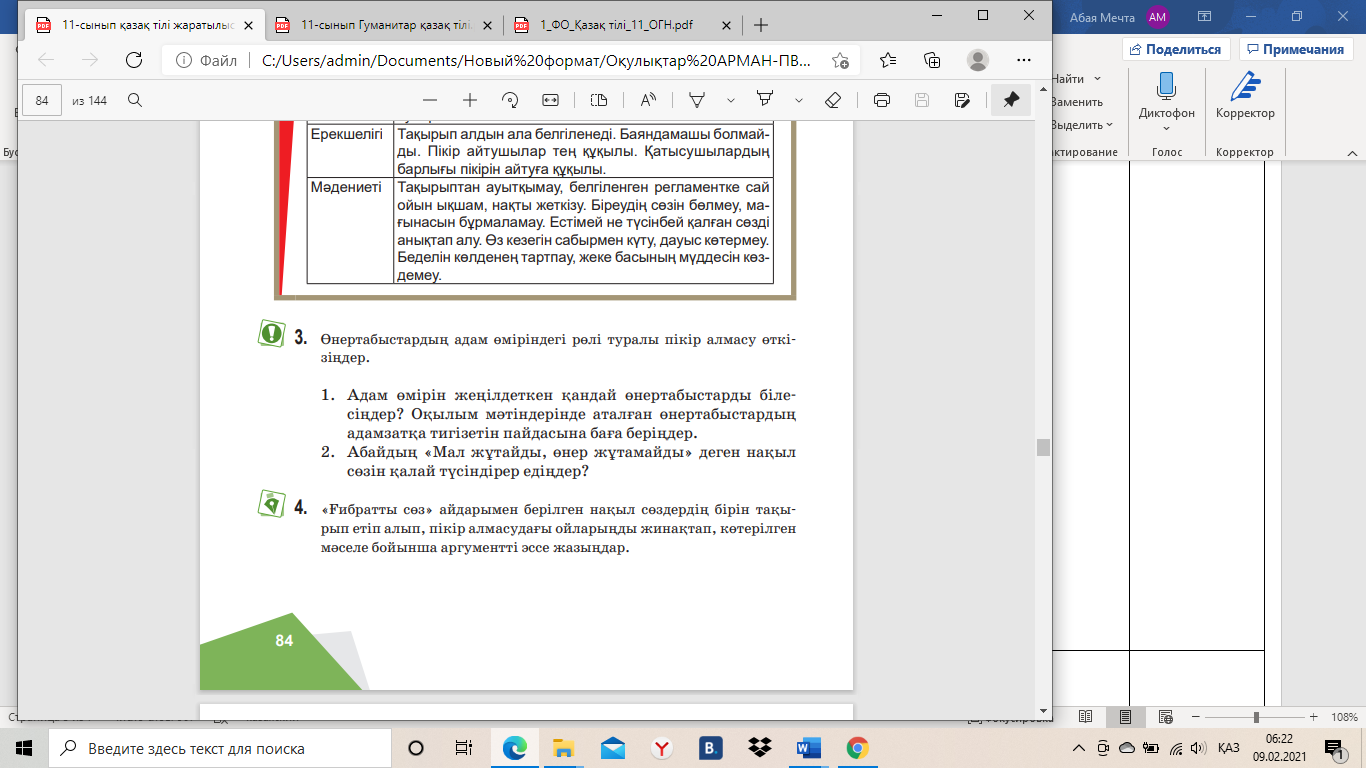Search in the PDF with the magnifier

tap(134, 100)
